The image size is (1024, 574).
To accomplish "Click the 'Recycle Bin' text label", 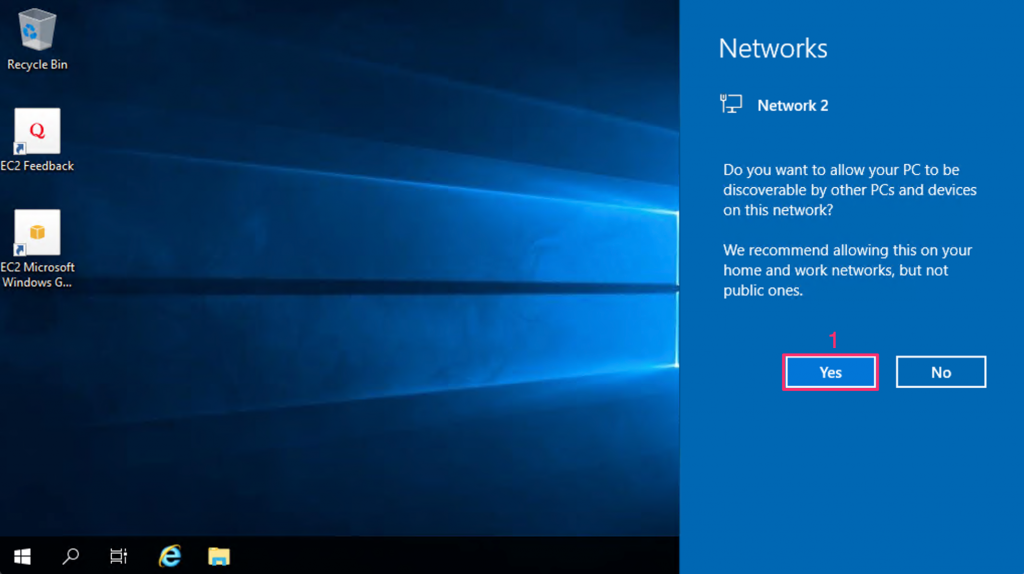I will [37, 65].
